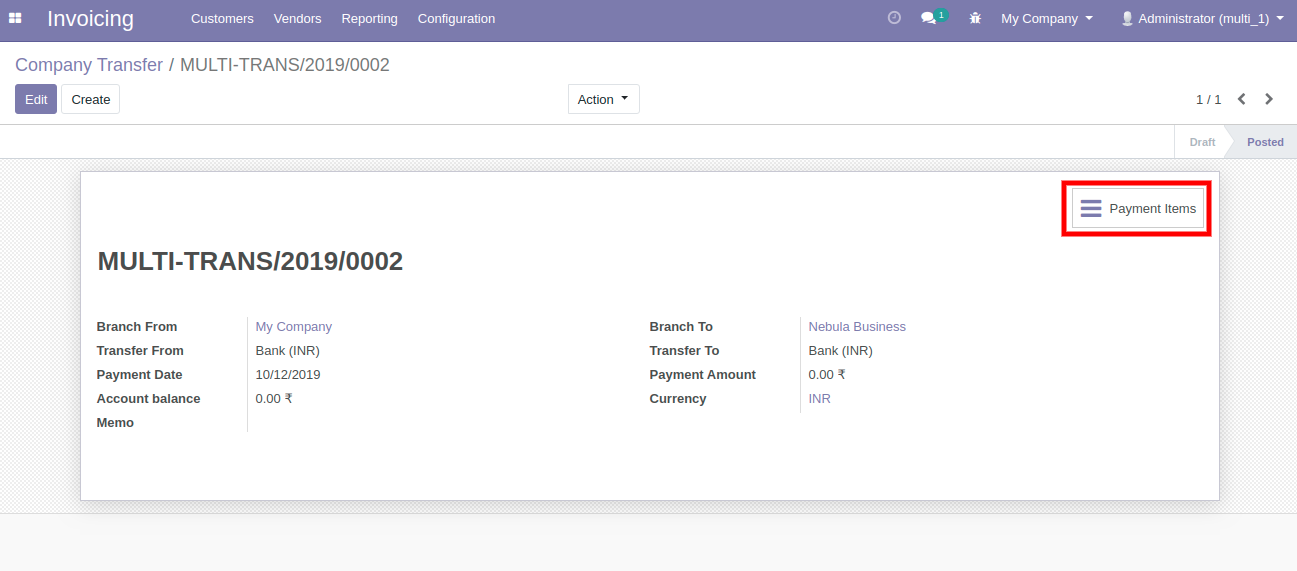Open the Reporting menu
Screen dimensions: 1297x571
tap(369, 18)
